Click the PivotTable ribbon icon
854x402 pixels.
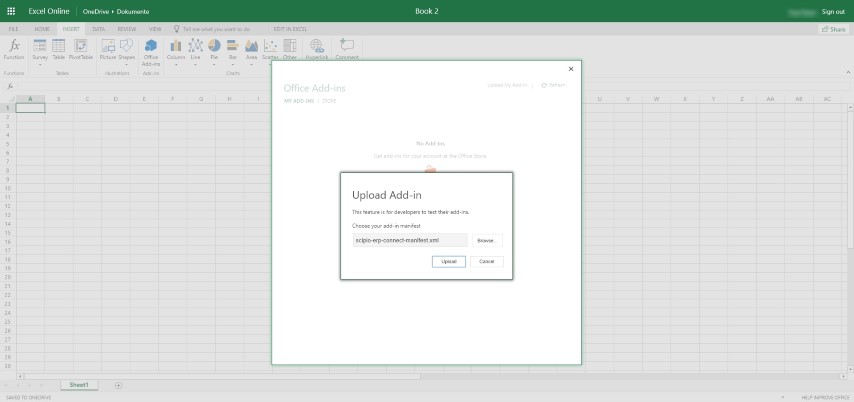[x=81, y=49]
